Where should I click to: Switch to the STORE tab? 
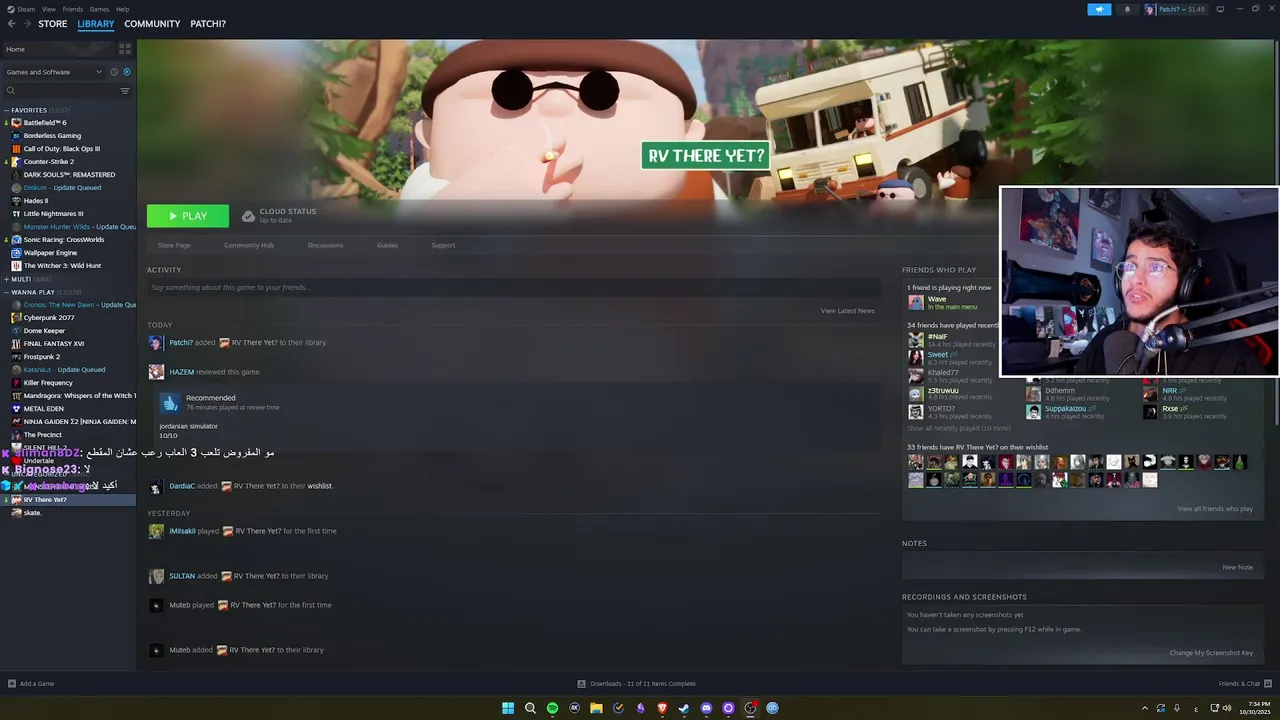[x=53, y=24]
